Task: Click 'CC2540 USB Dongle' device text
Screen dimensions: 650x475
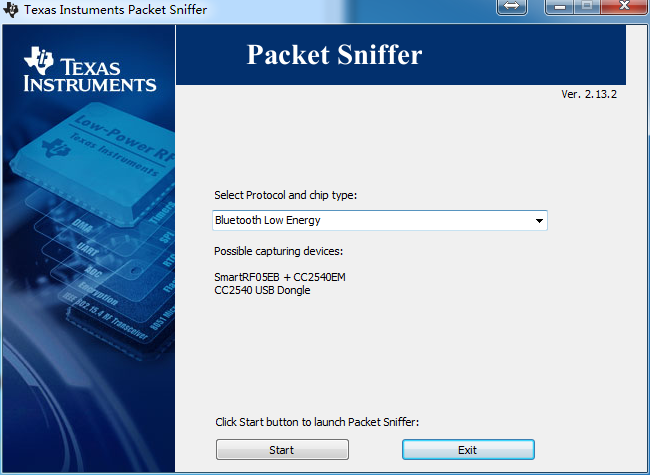Action: click(x=262, y=290)
